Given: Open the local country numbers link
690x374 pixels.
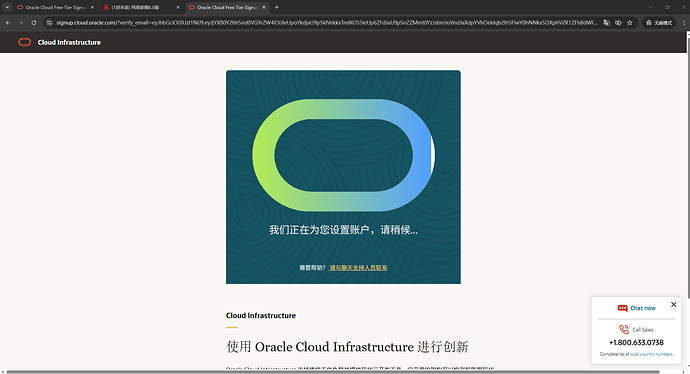Looking at the screenshot, I should [651, 354].
